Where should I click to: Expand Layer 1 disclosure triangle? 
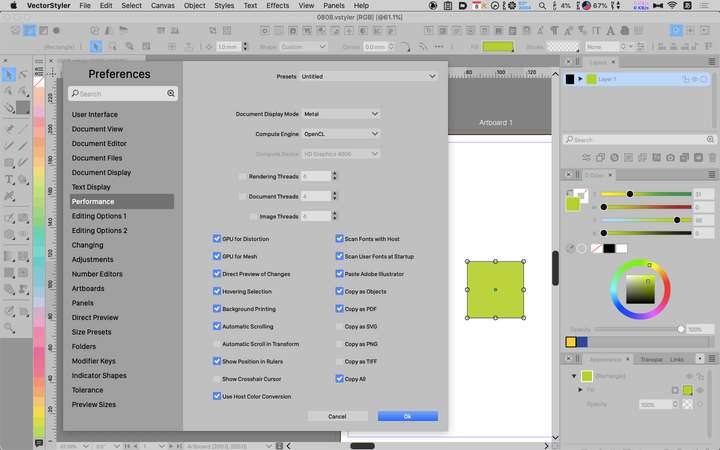pos(580,79)
